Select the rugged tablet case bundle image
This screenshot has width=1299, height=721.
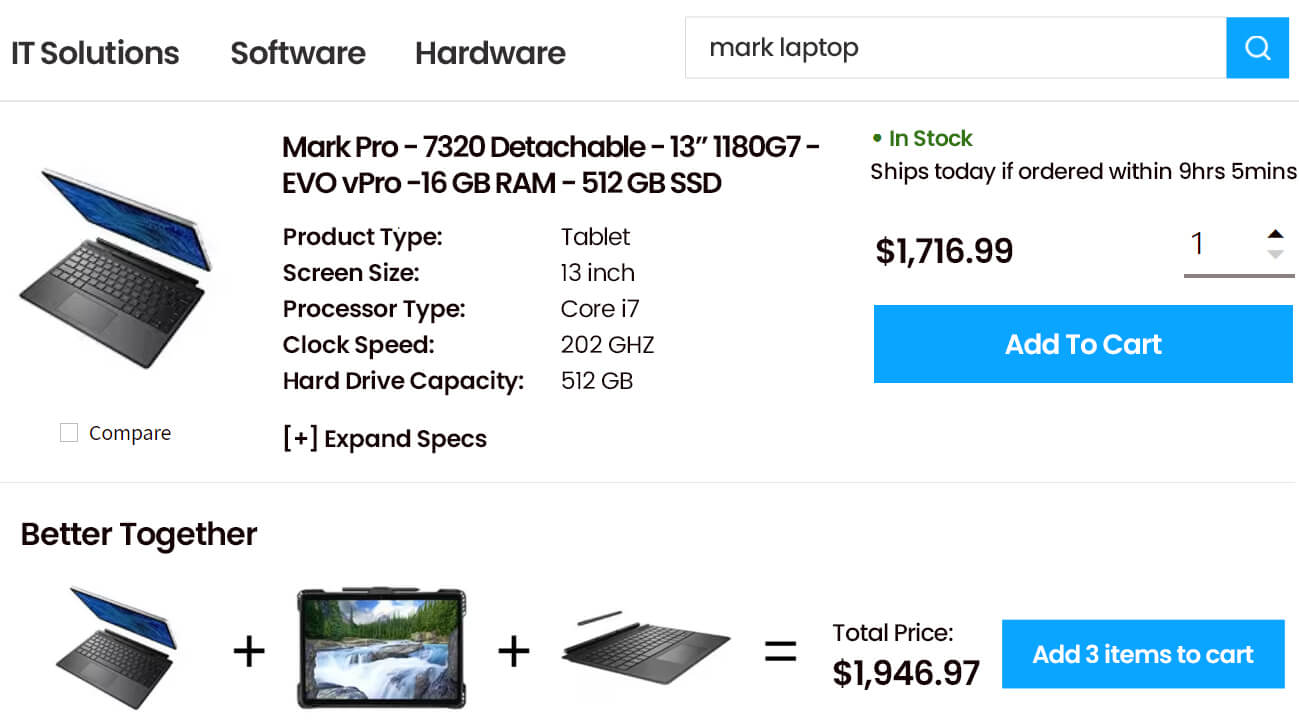coord(381,648)
